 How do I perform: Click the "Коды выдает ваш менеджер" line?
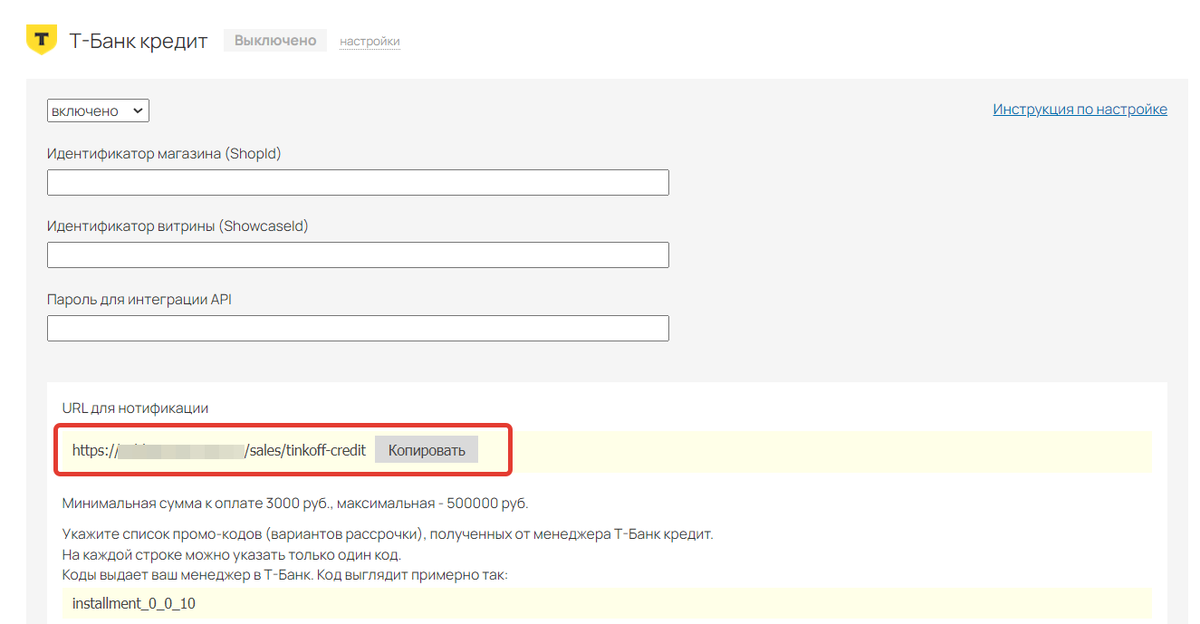pos(284,575)
